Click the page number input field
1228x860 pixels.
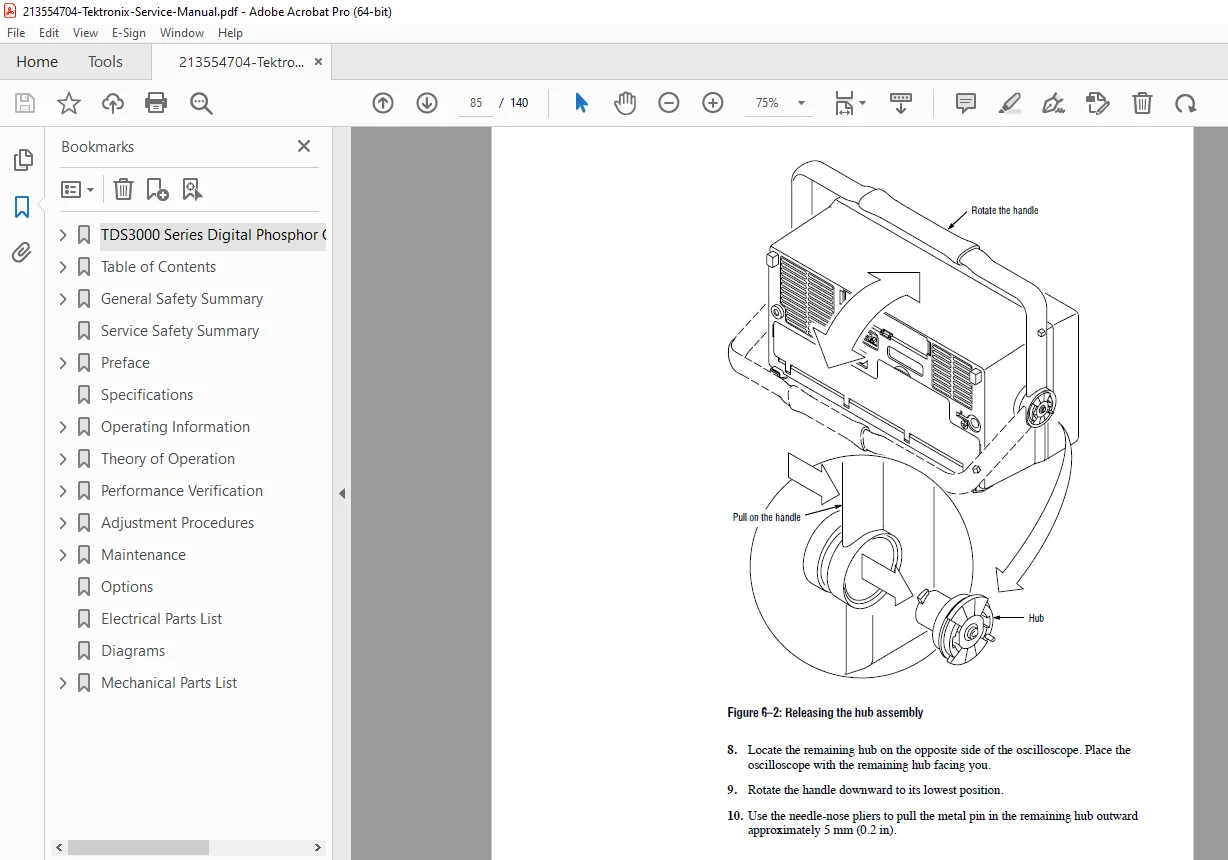pyautogui.click(x=476, y=103)
